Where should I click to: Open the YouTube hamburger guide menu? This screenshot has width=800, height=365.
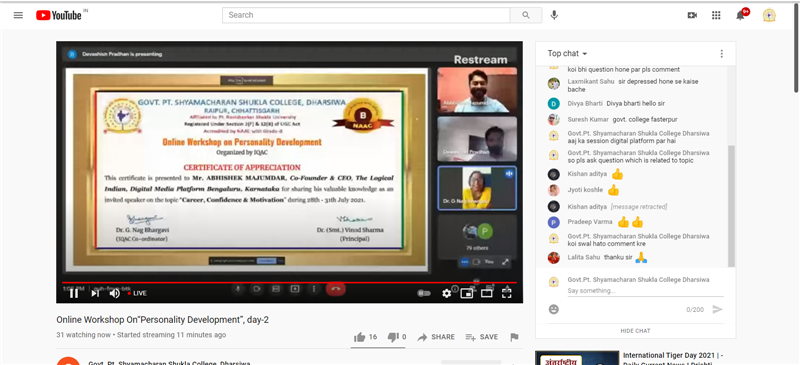[18, 15]
